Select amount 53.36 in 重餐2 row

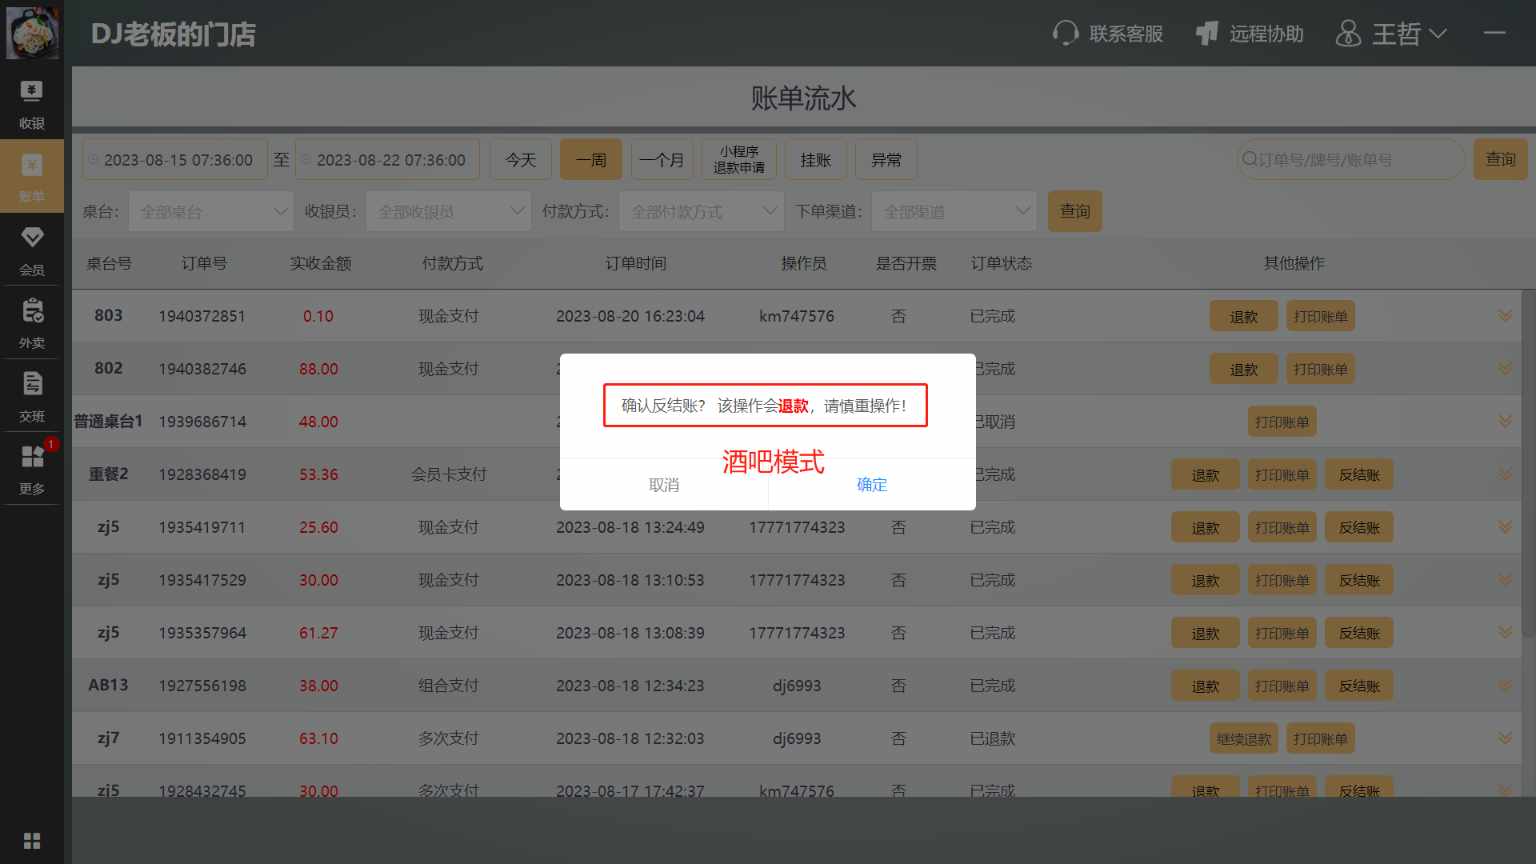click(x=318, y=475)
